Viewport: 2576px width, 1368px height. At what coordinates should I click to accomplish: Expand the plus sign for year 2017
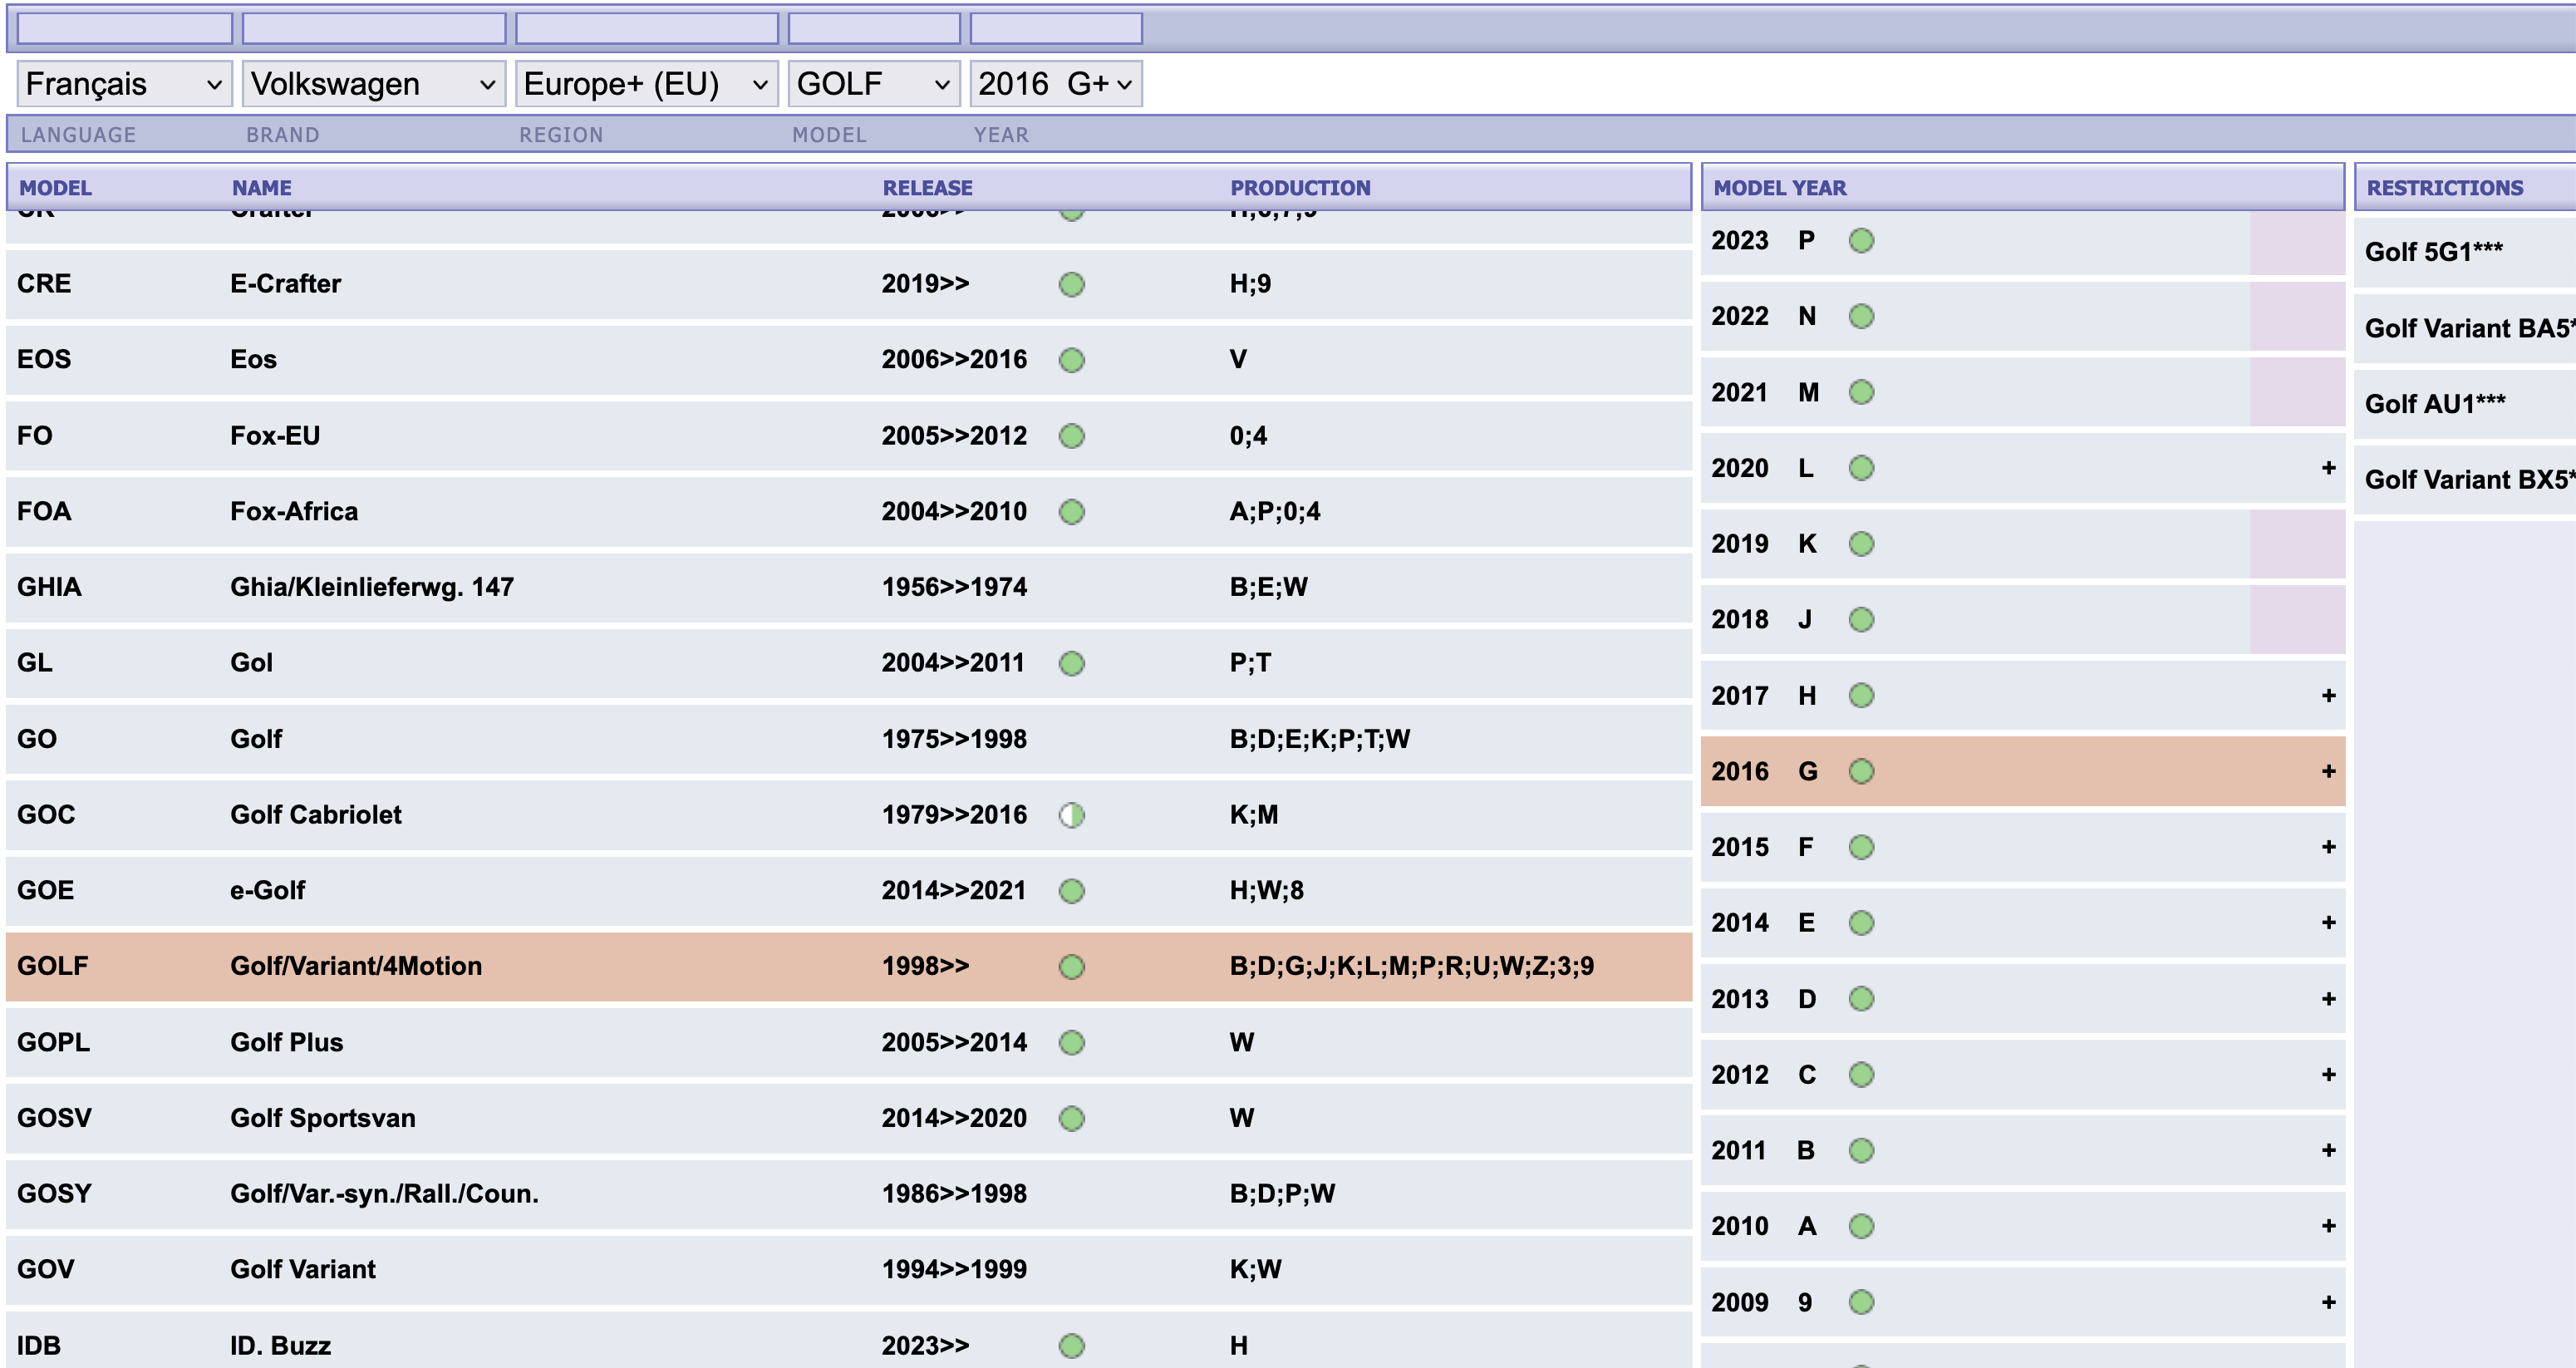point(2329,695)
